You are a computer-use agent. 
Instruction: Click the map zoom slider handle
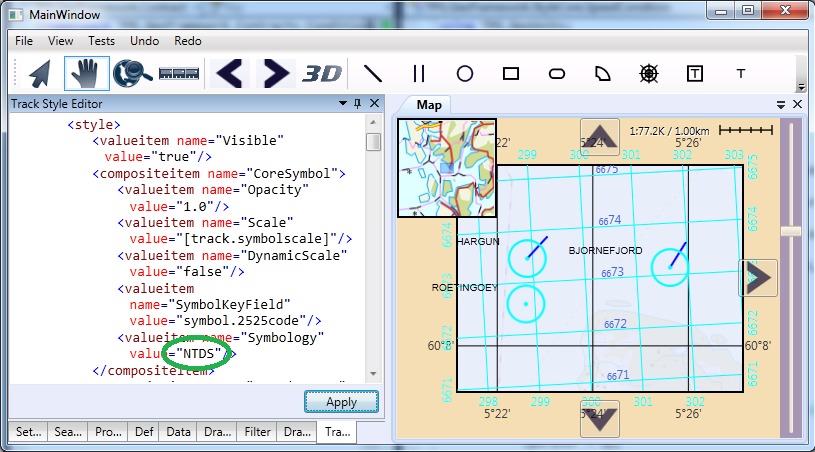(x=791, y=231)
